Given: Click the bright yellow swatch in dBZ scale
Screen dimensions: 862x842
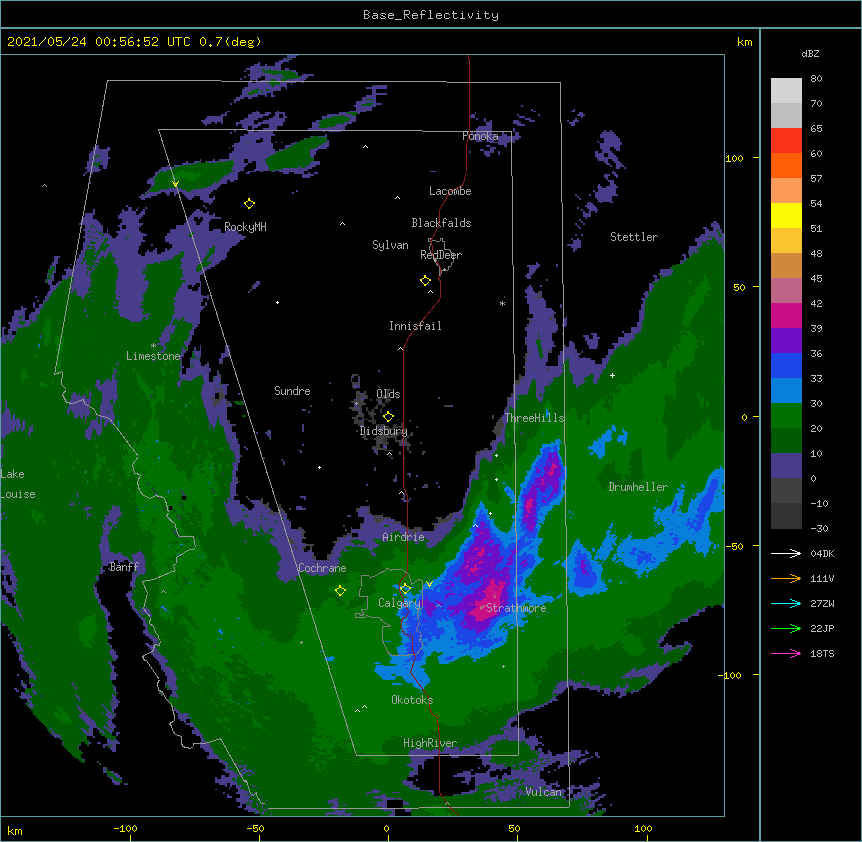Looking at the screenshot, I should click(x=786, y=215).
